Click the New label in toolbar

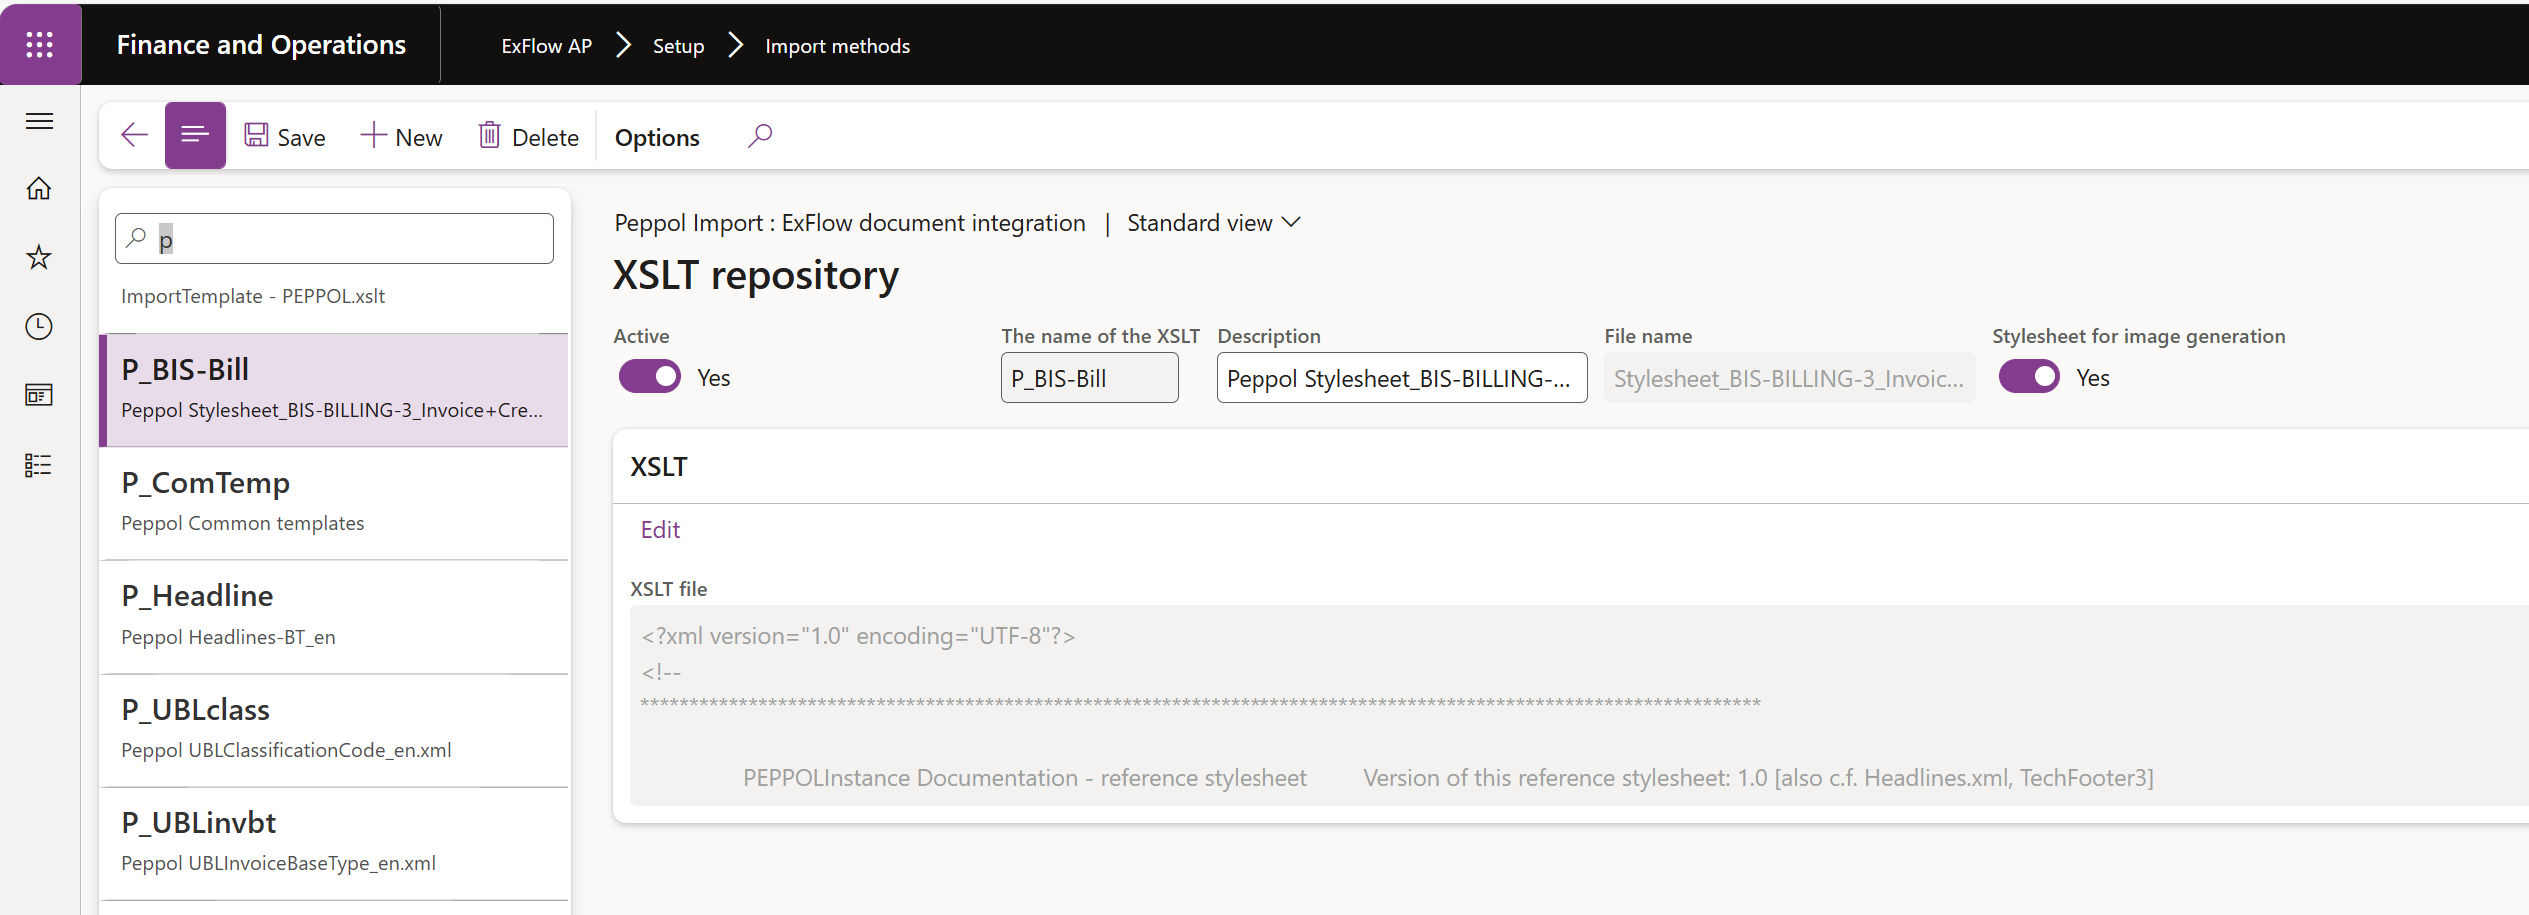pyautogui.click(x=419, y=138)
